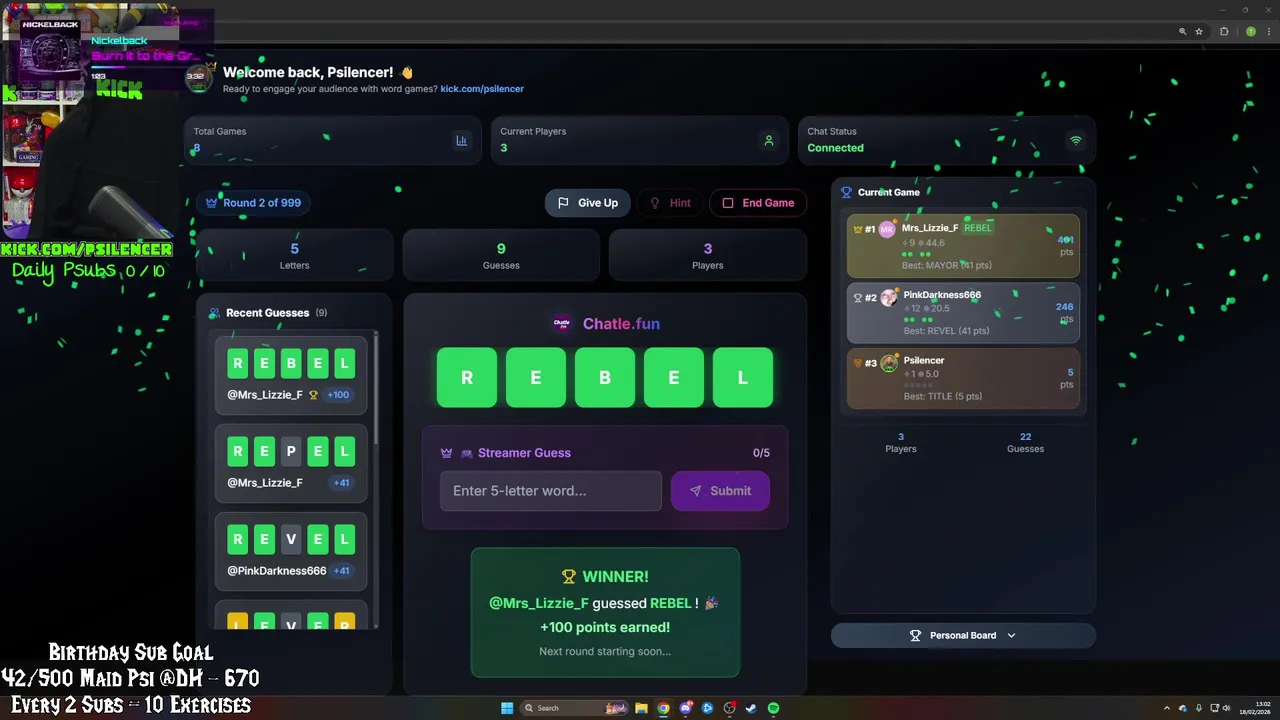Screen dimensions: 1280x720
Task: Select PinkDarkness666 leaderboard row
Action: [x=963, y=313]
